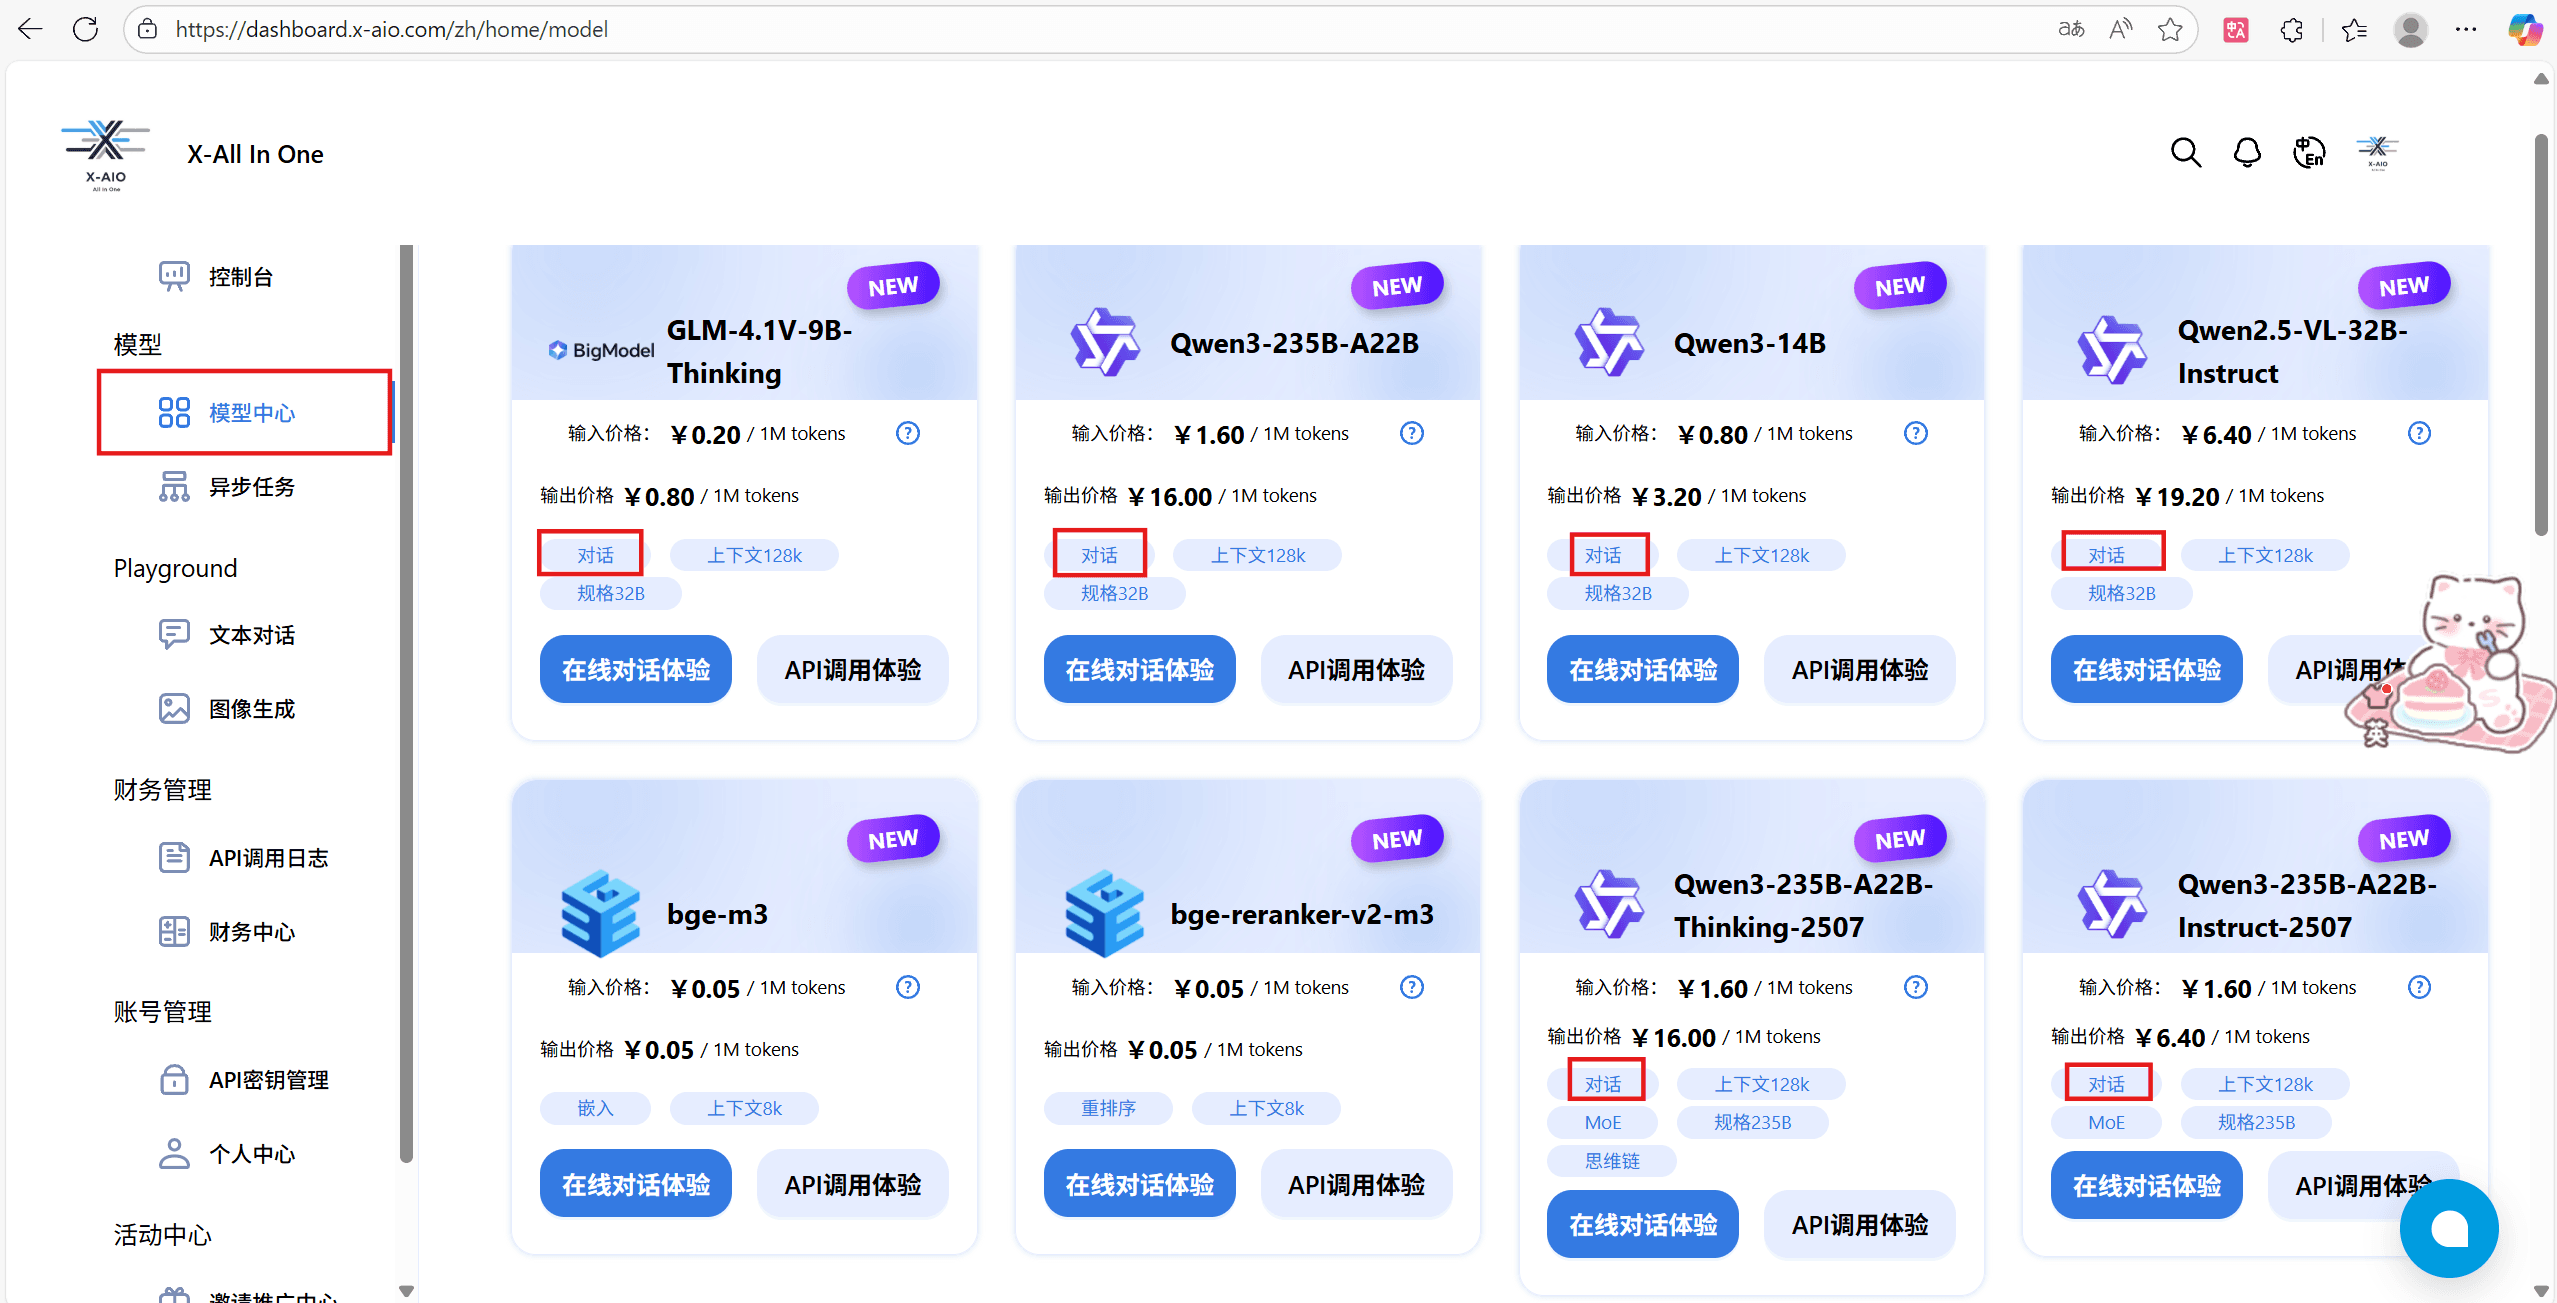Viewport: 2557px width, 1303px height.
Task: Add page to favorites with star icon
Action: (2169, 29)
